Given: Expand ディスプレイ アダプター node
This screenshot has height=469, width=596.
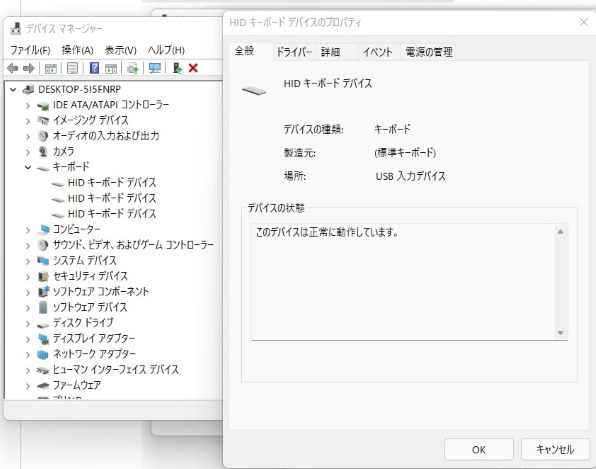Looking at the screenshot, I should tap(28, 339).
